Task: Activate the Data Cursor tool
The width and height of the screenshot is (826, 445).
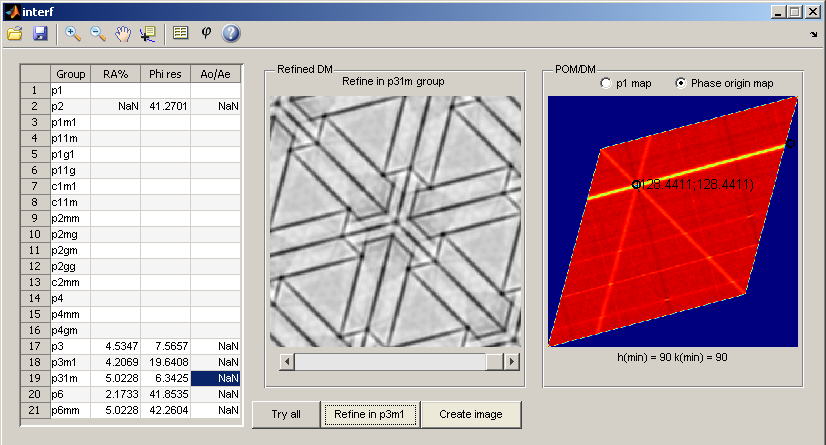Action: click(x=148, y=34)
